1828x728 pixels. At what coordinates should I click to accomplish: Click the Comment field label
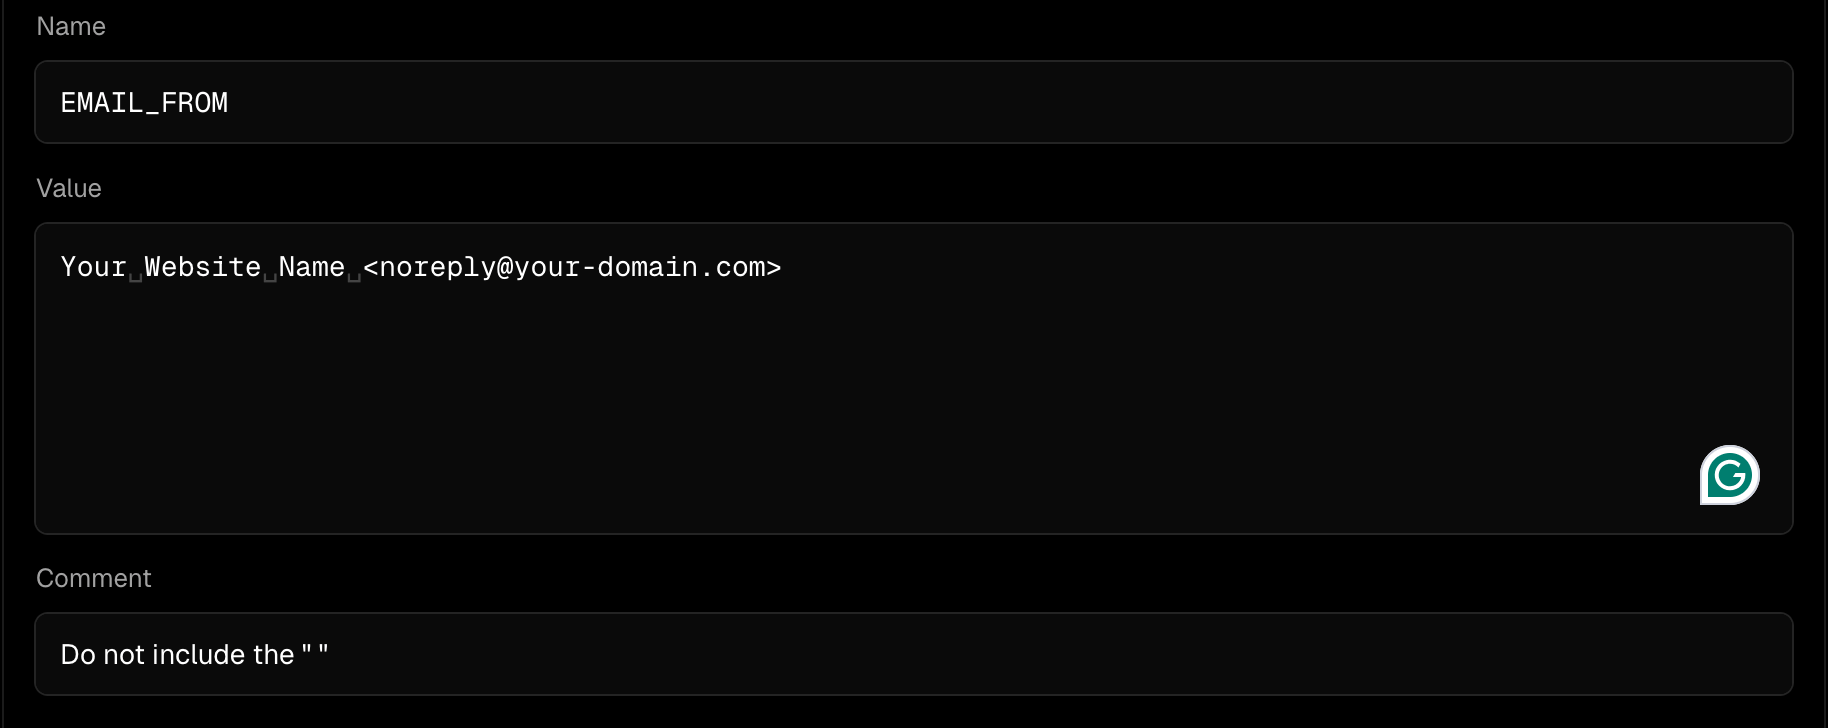point(94,578)
